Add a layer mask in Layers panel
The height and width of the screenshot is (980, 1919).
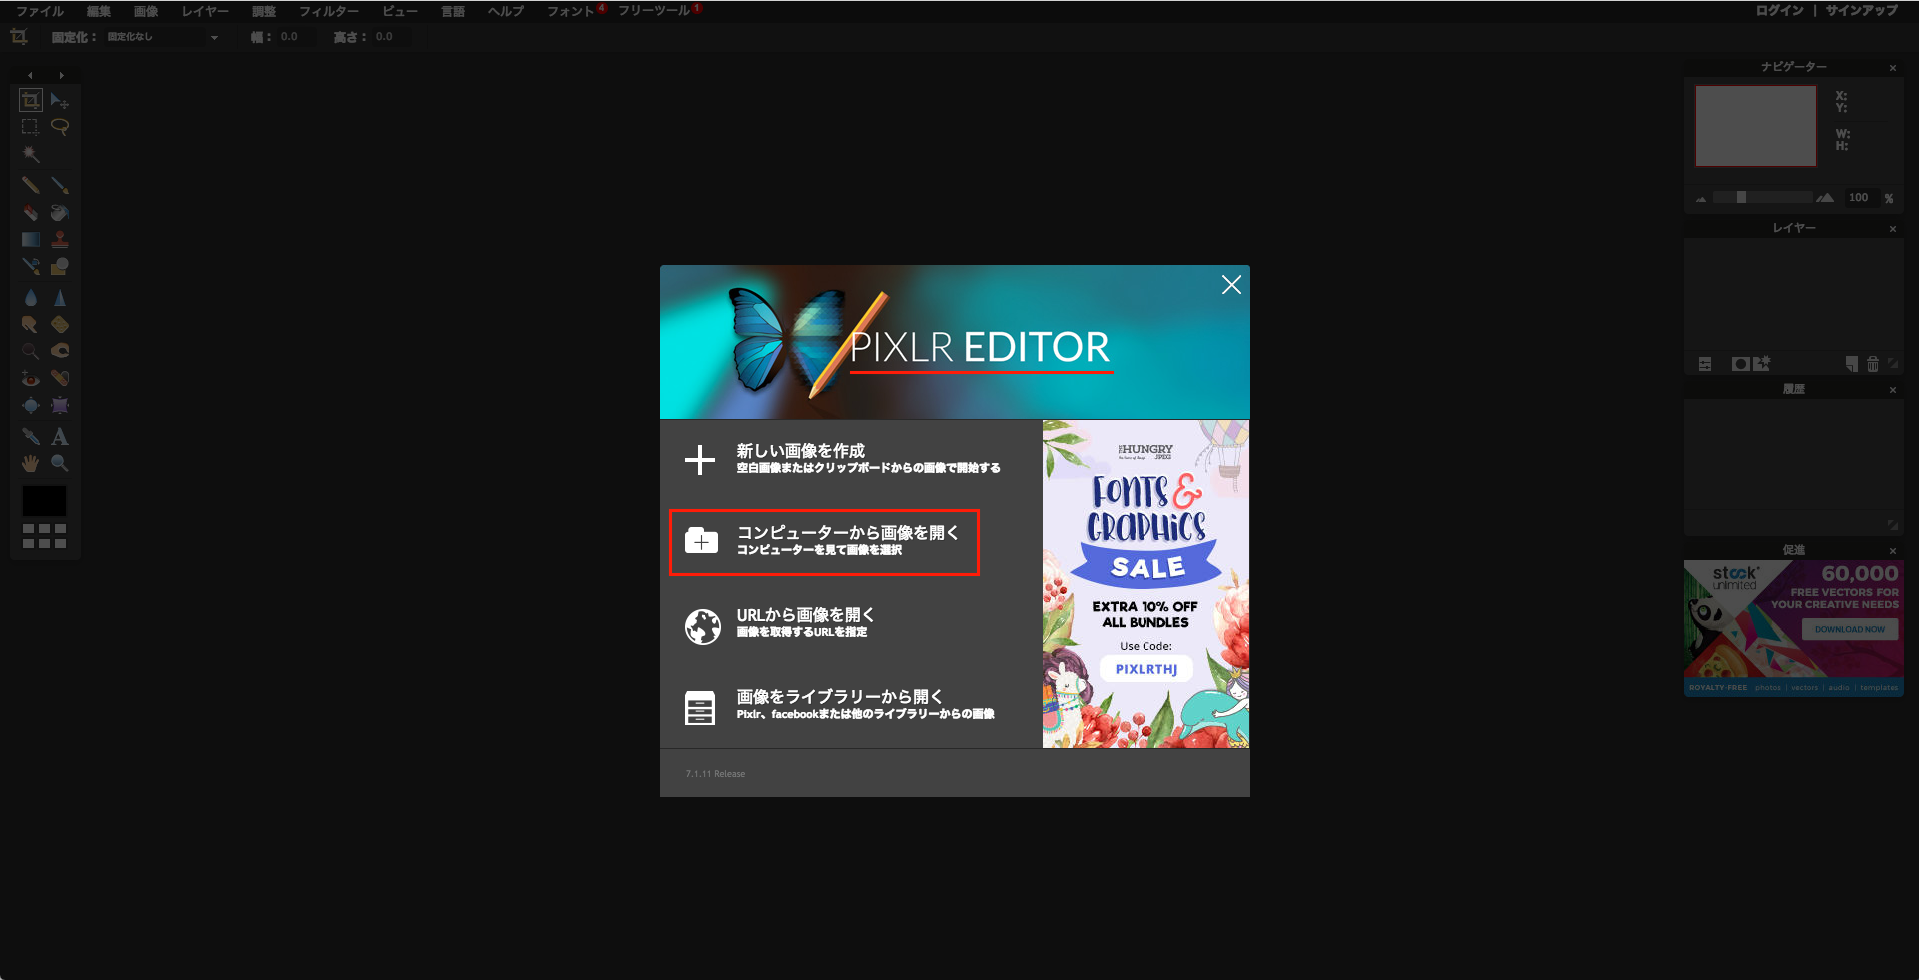tap(1741, 364)
